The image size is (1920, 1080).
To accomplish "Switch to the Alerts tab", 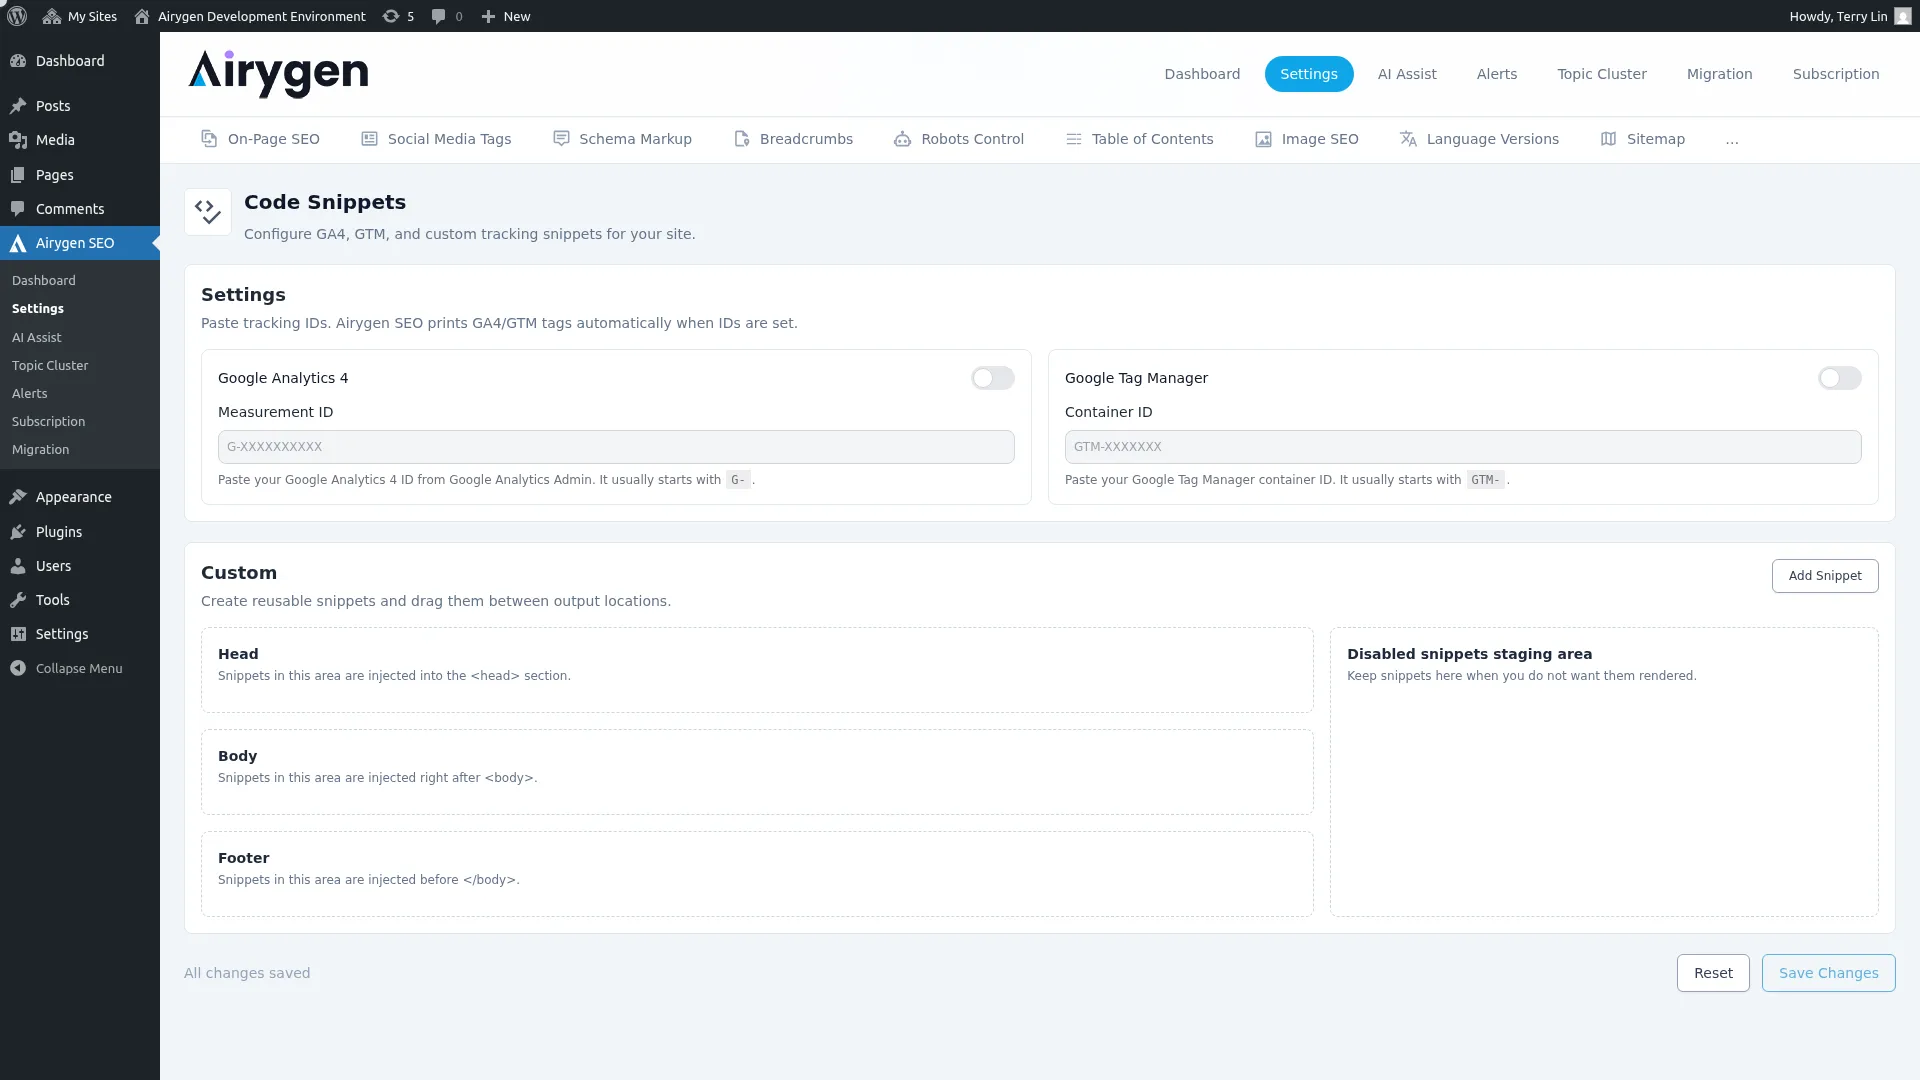I will click(1497, 74).
